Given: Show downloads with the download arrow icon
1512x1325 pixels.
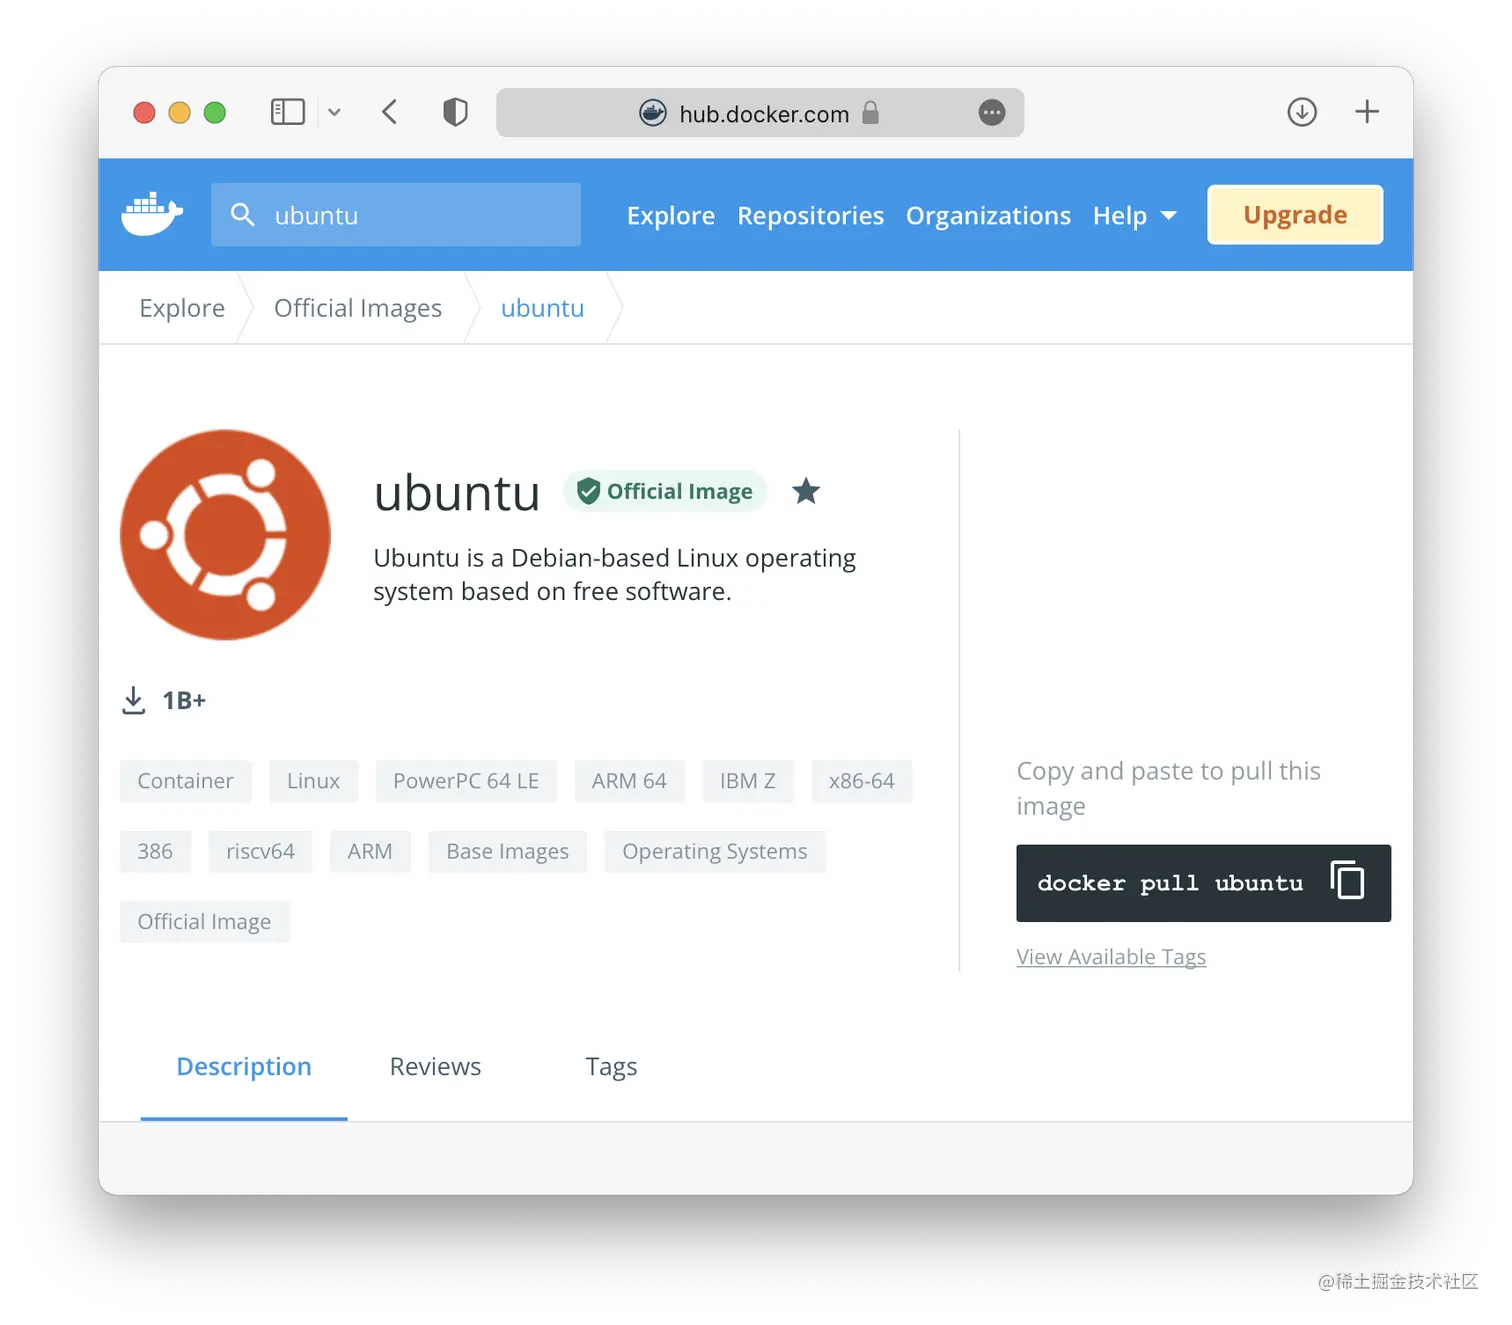Looking at the screenshot, I should pos(1302,112).
